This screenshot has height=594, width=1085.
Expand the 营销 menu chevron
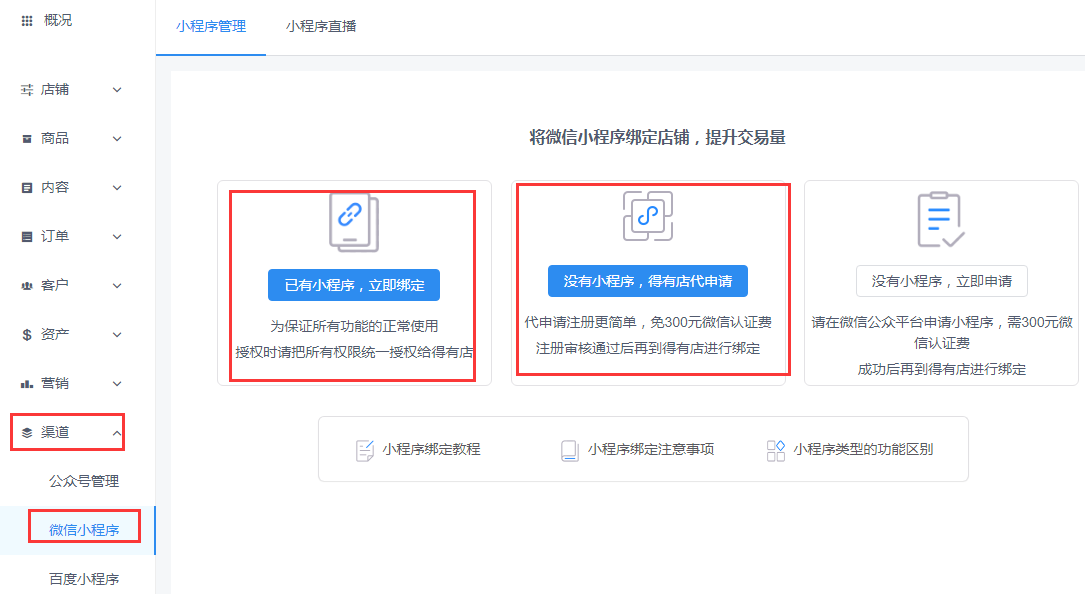[x=117, y=384]
